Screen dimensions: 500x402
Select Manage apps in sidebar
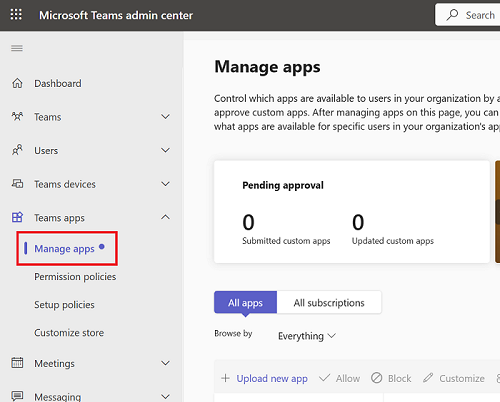(x=65, y=249)
